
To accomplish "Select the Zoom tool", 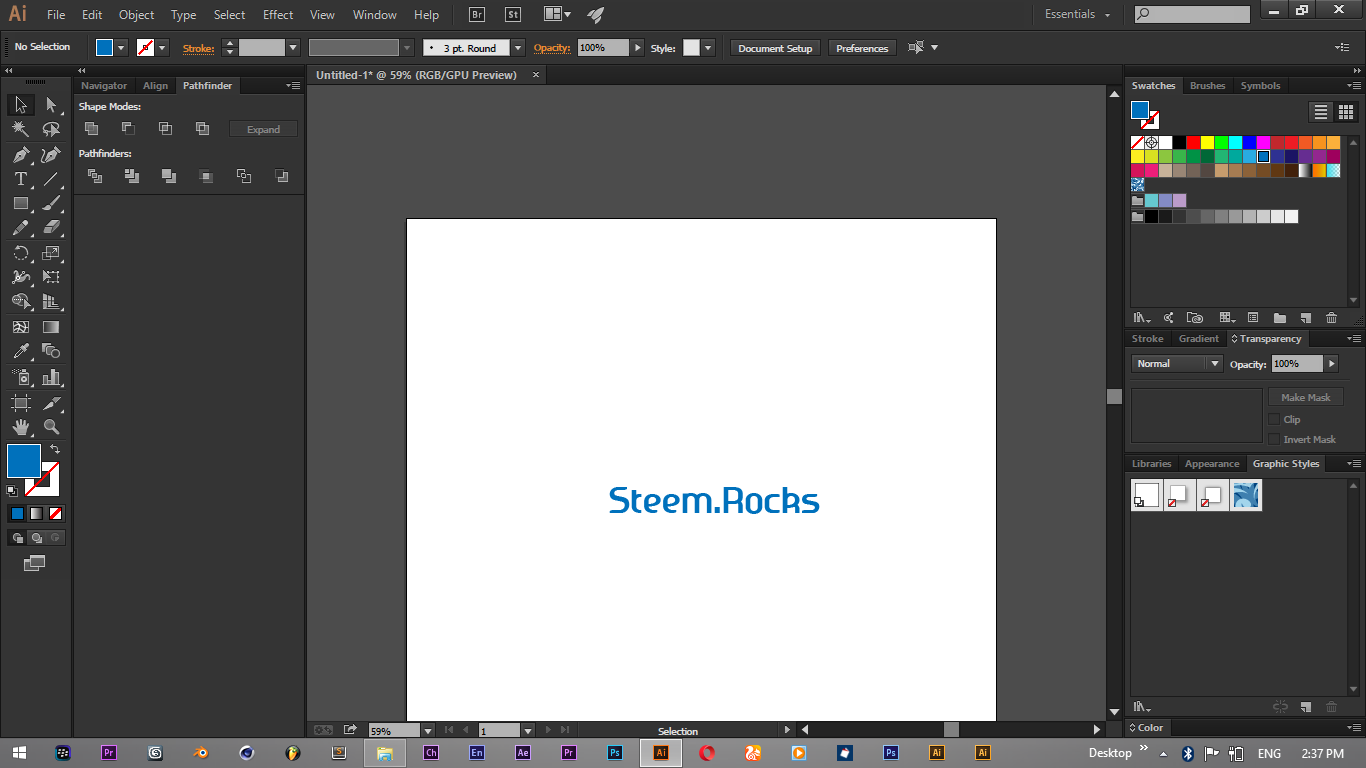I will [x=52, y=428].
